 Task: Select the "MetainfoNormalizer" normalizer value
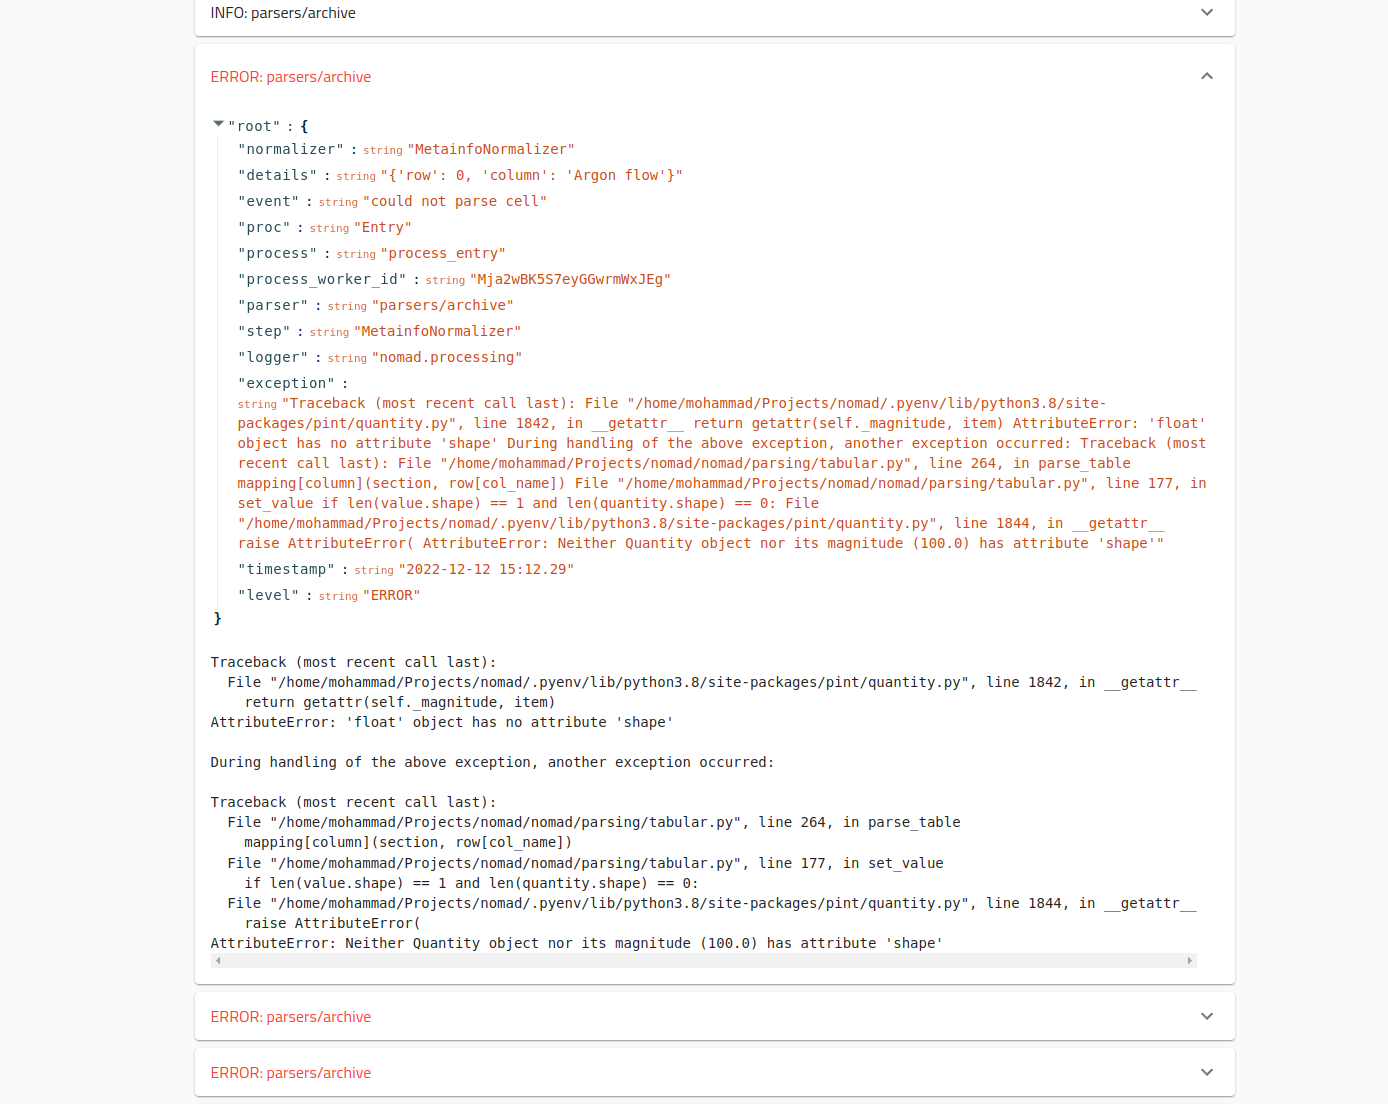pos(491,149)
